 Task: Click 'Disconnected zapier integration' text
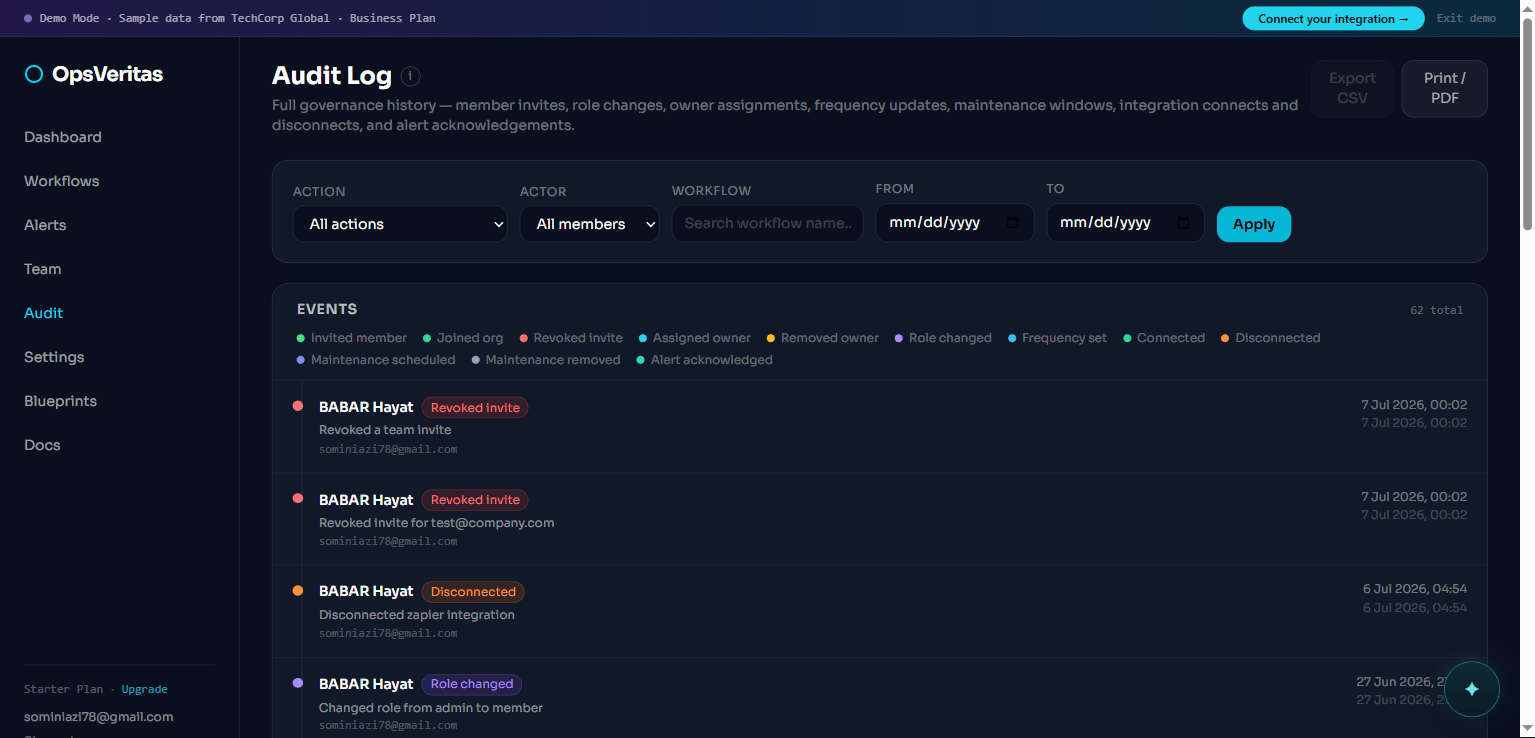click(x=417, y=614)
